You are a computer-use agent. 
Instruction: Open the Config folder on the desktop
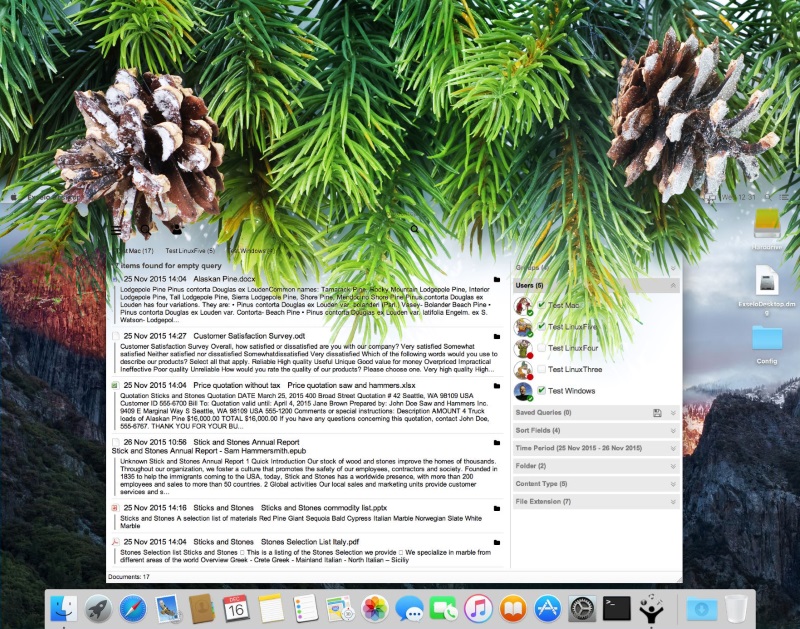point(767,338)
